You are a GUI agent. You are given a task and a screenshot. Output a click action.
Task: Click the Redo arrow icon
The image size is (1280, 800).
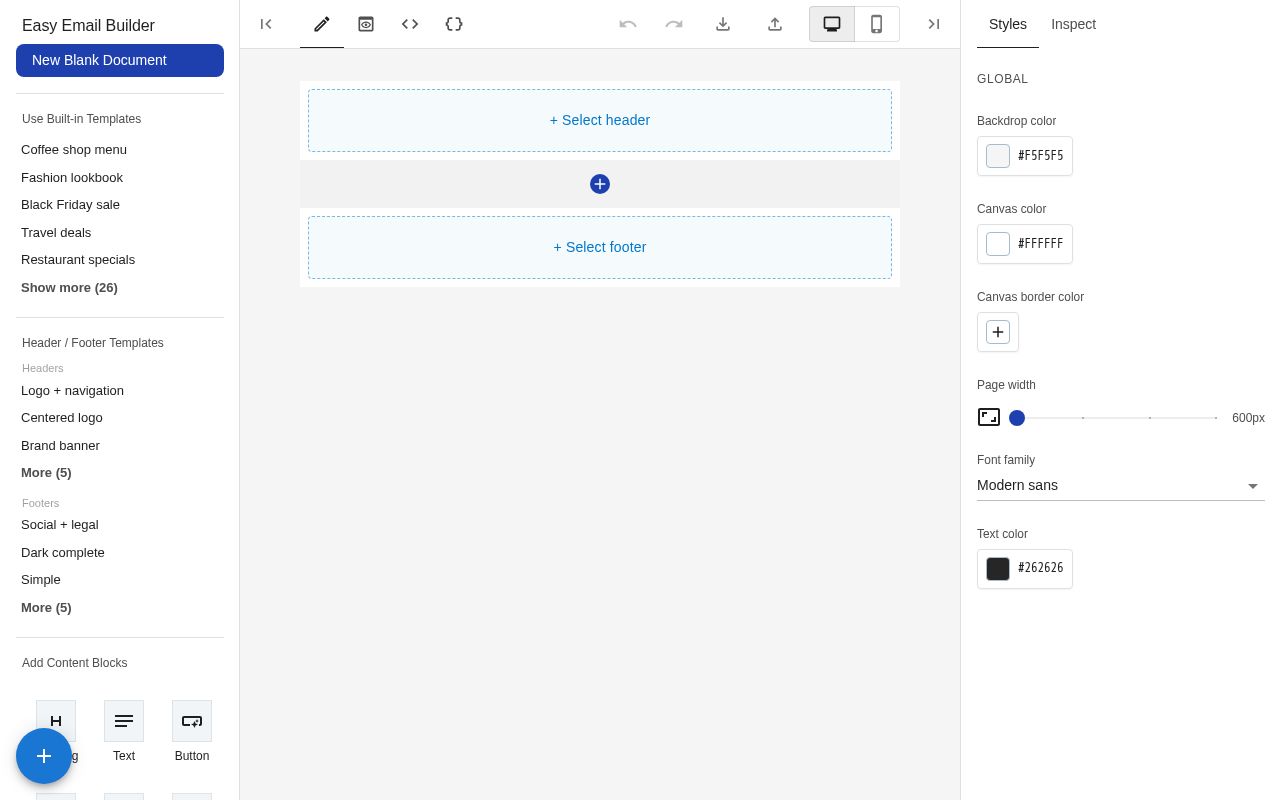click(x=674, y=24)
